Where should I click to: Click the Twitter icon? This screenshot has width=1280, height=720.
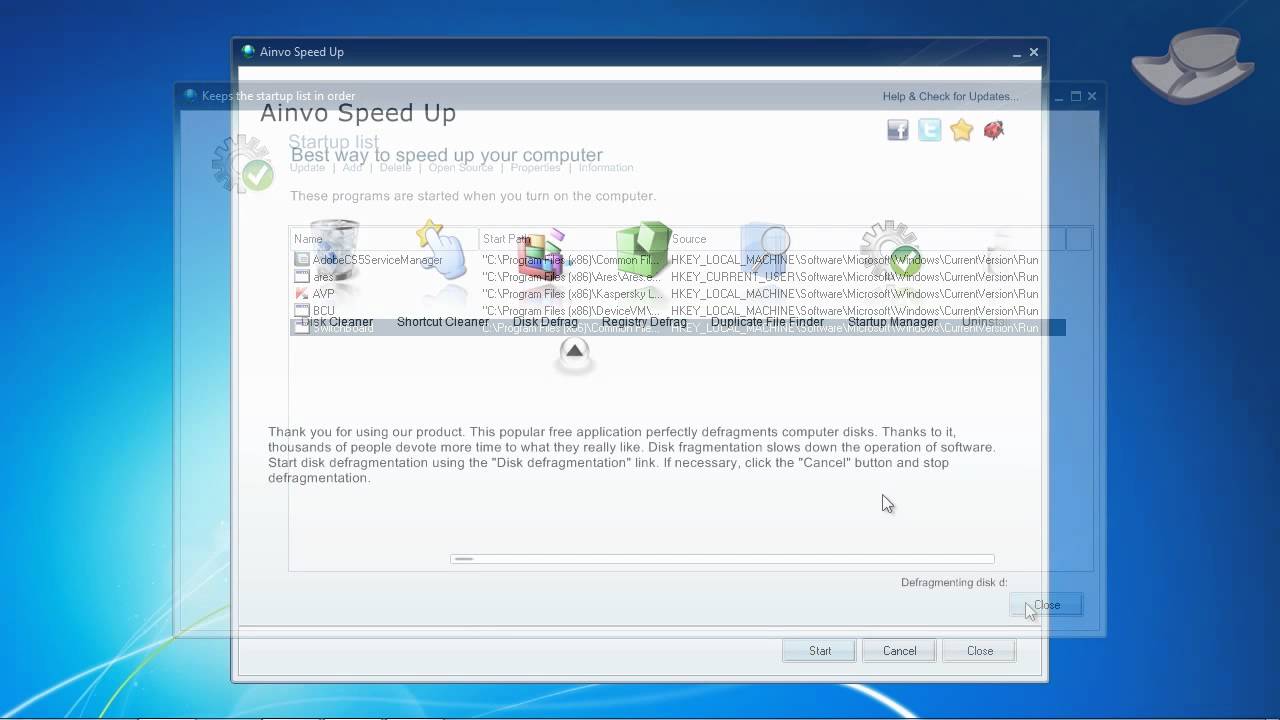click(930, 130)
